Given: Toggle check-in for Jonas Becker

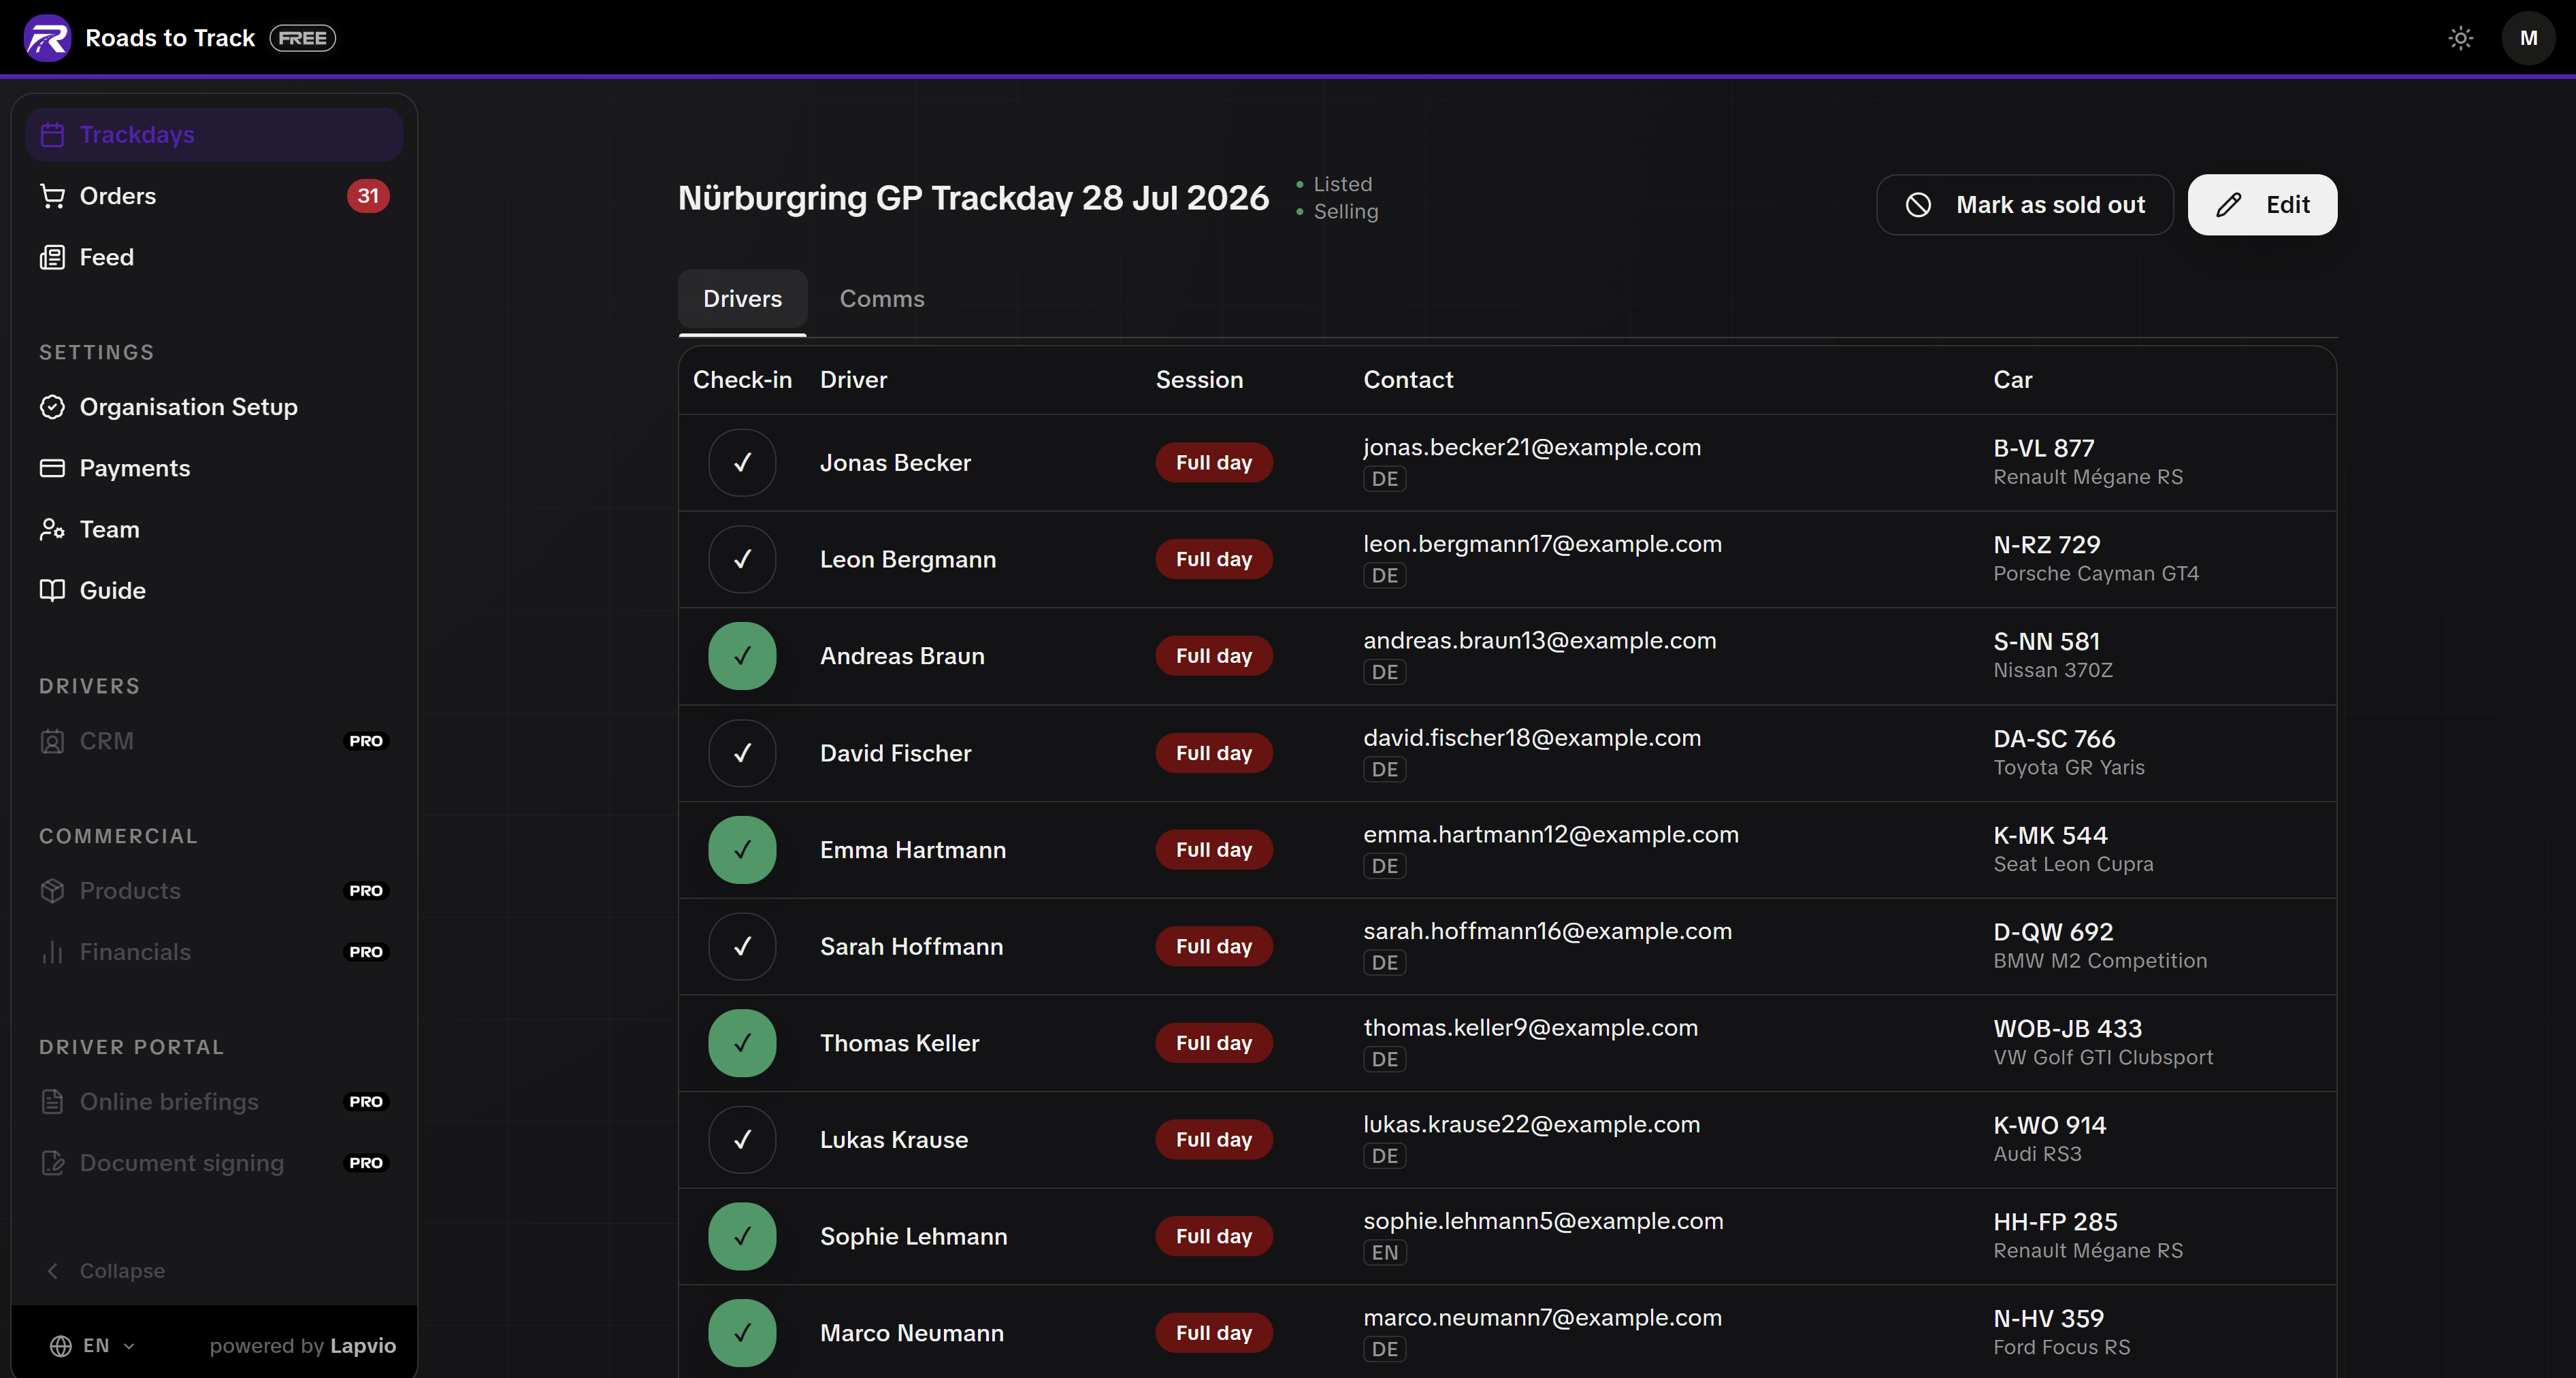Looking at the screenshot, I should tap(742, 463).
